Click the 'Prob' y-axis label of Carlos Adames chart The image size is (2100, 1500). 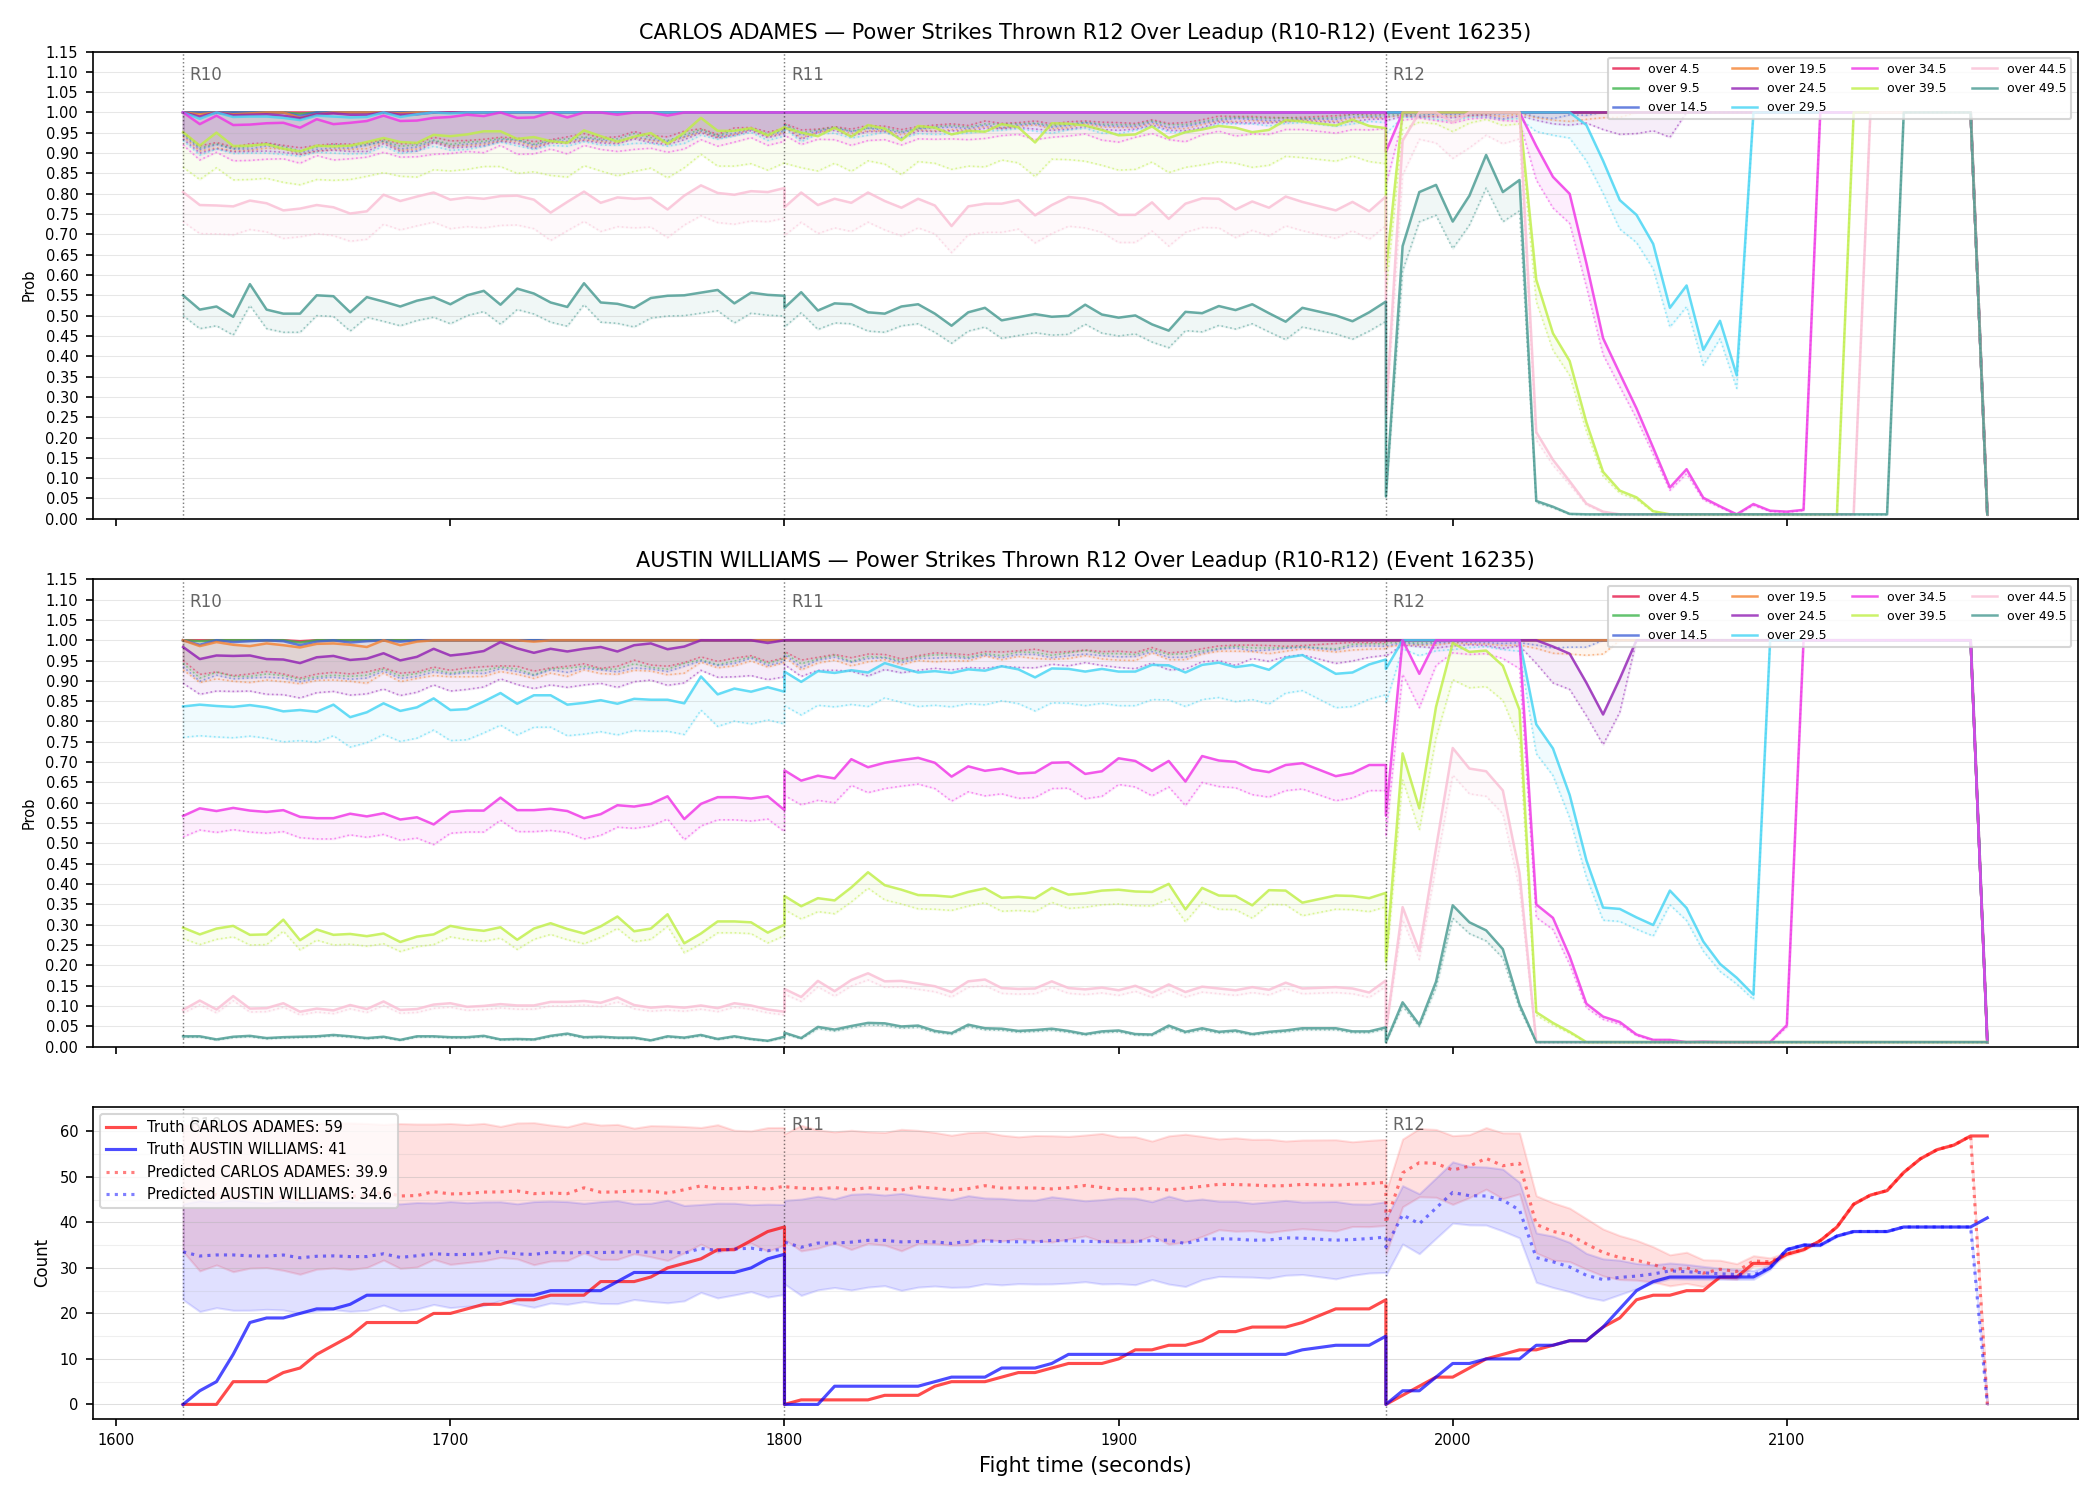tap(29, 286)
